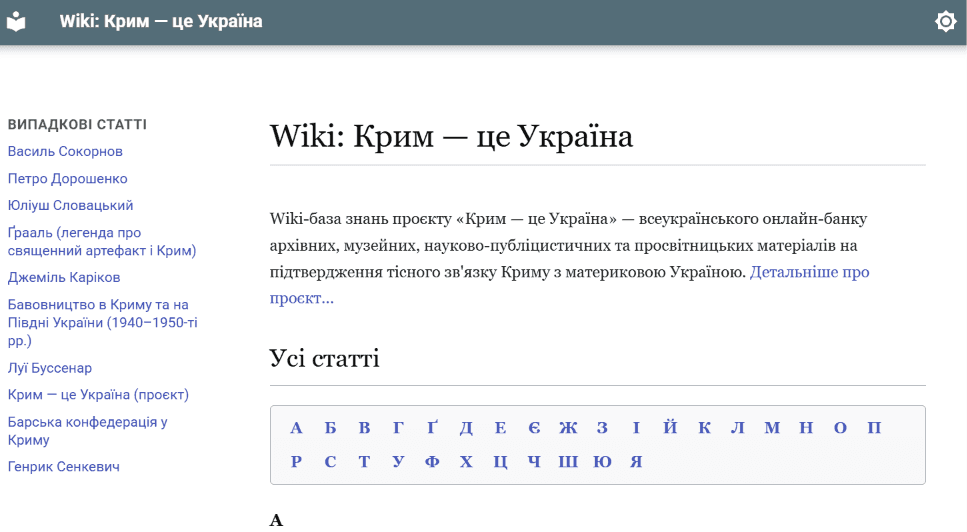967x532 pixels.
Task: Open the site title in the header
Action: 161,22
